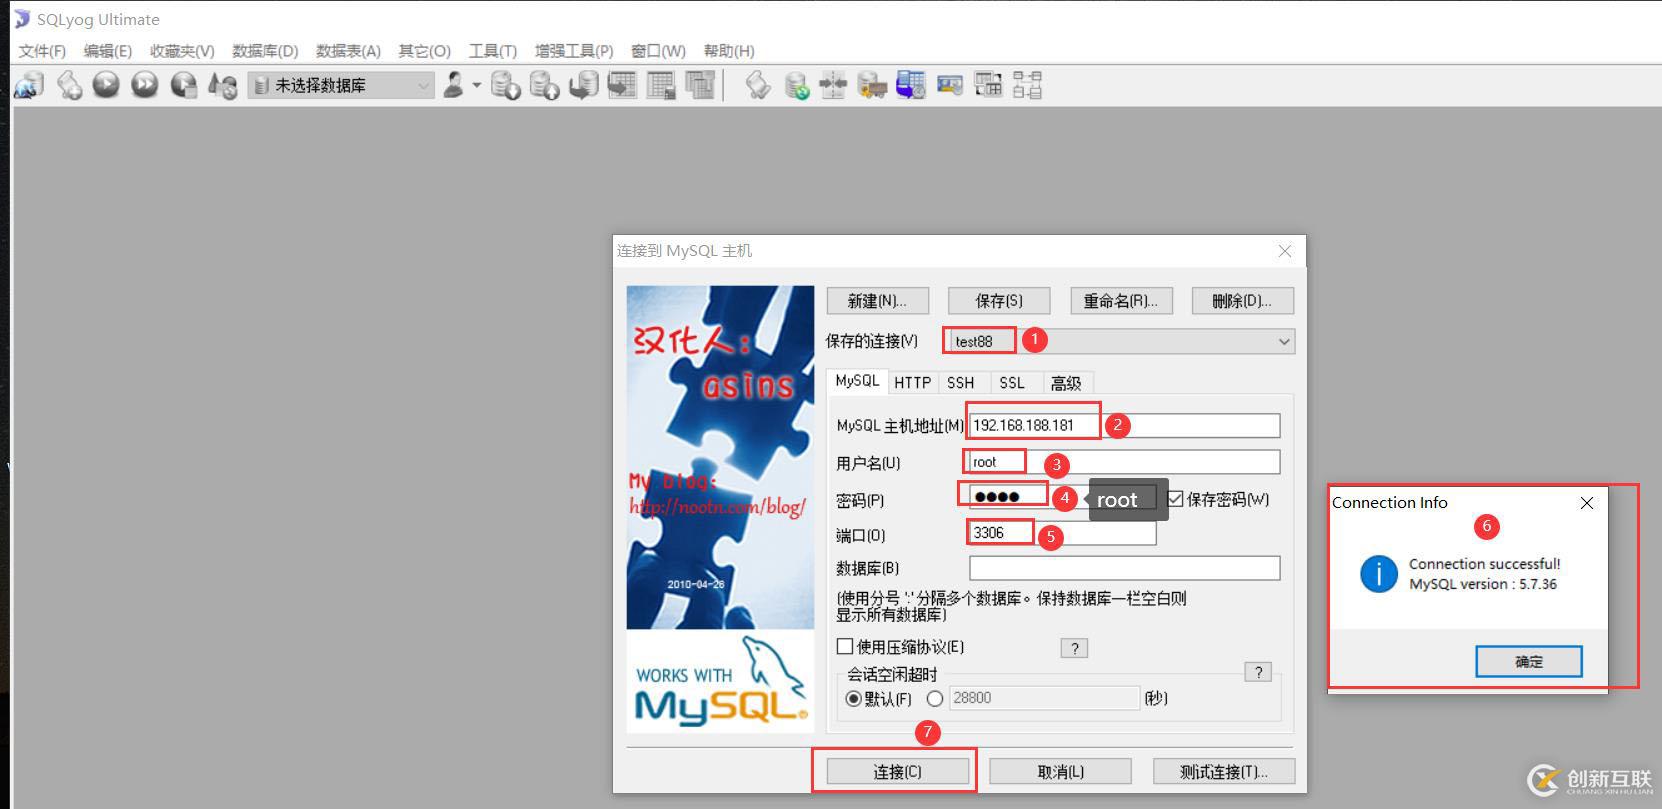
Task: Open the 窗口 menu
Action: (x=658, y=51)
